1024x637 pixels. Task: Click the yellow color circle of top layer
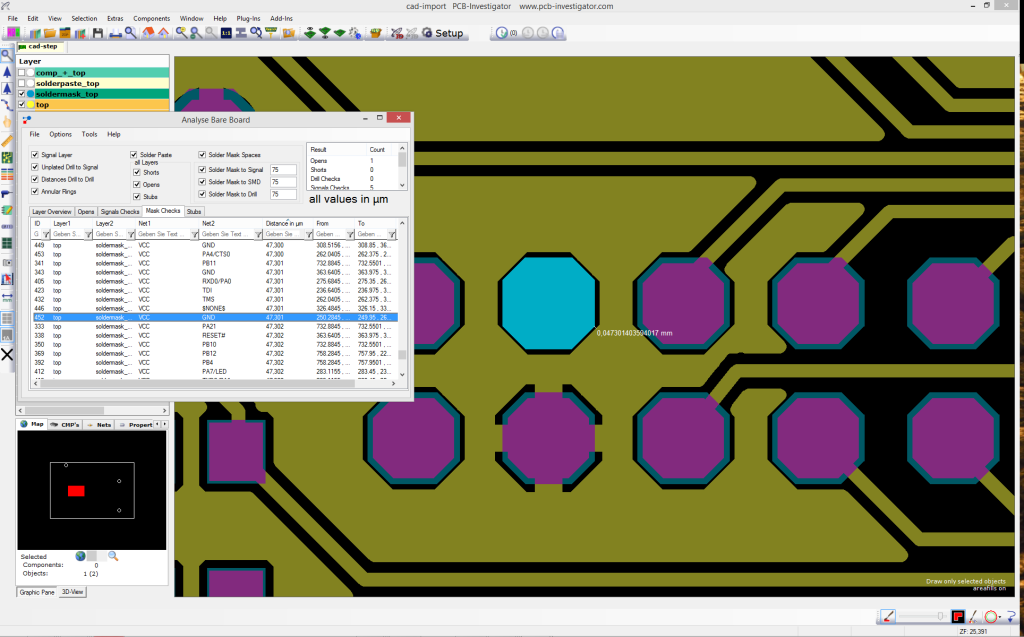pos(31,104)
